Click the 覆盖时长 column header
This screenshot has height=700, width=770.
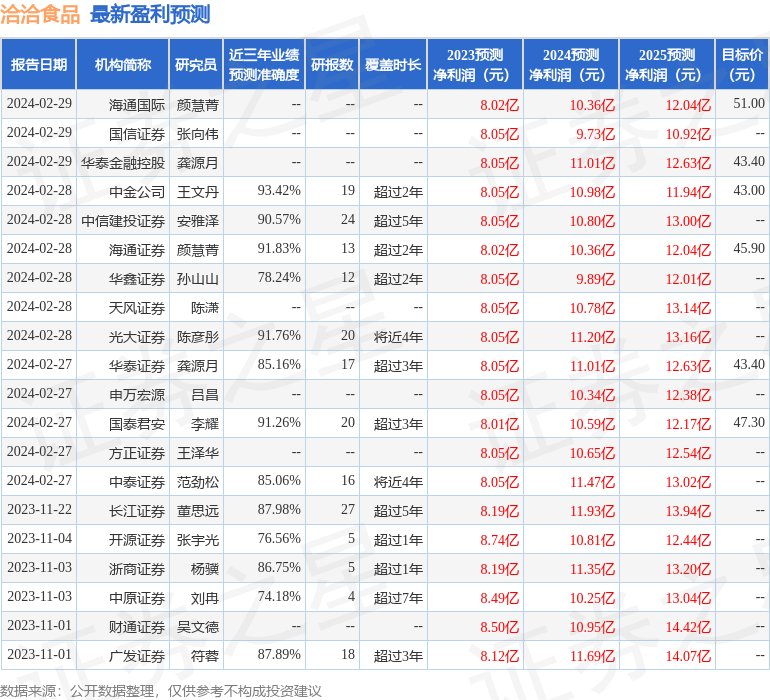[393, 65]
